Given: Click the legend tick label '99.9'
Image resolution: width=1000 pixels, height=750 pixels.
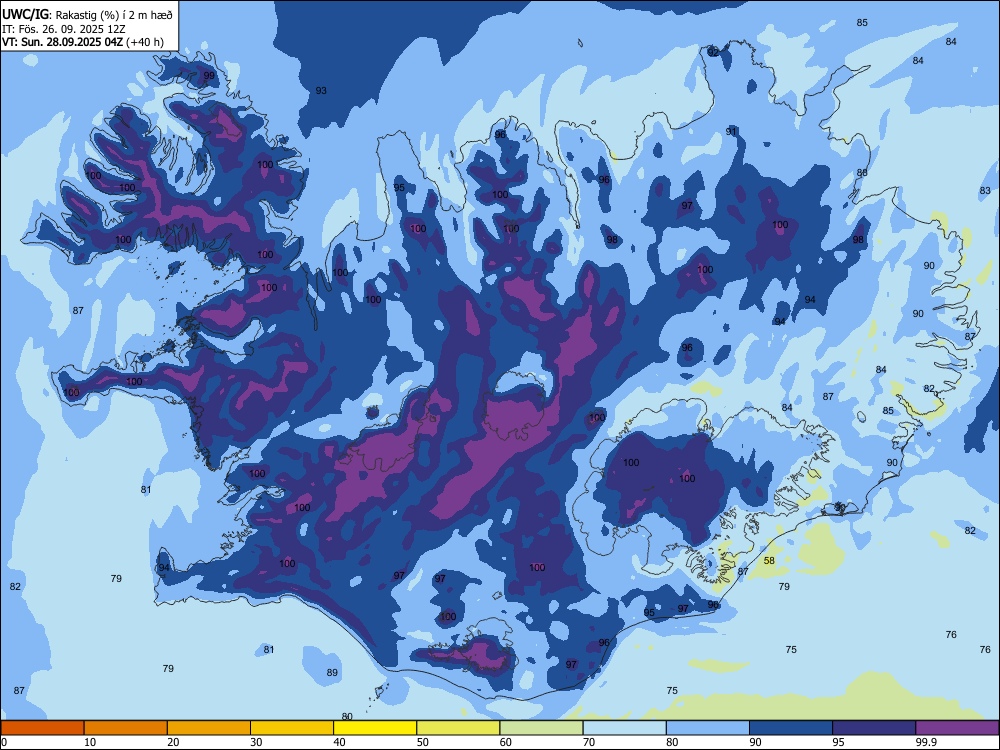Looking at the screenshot, I should click(x=926, y=742).
